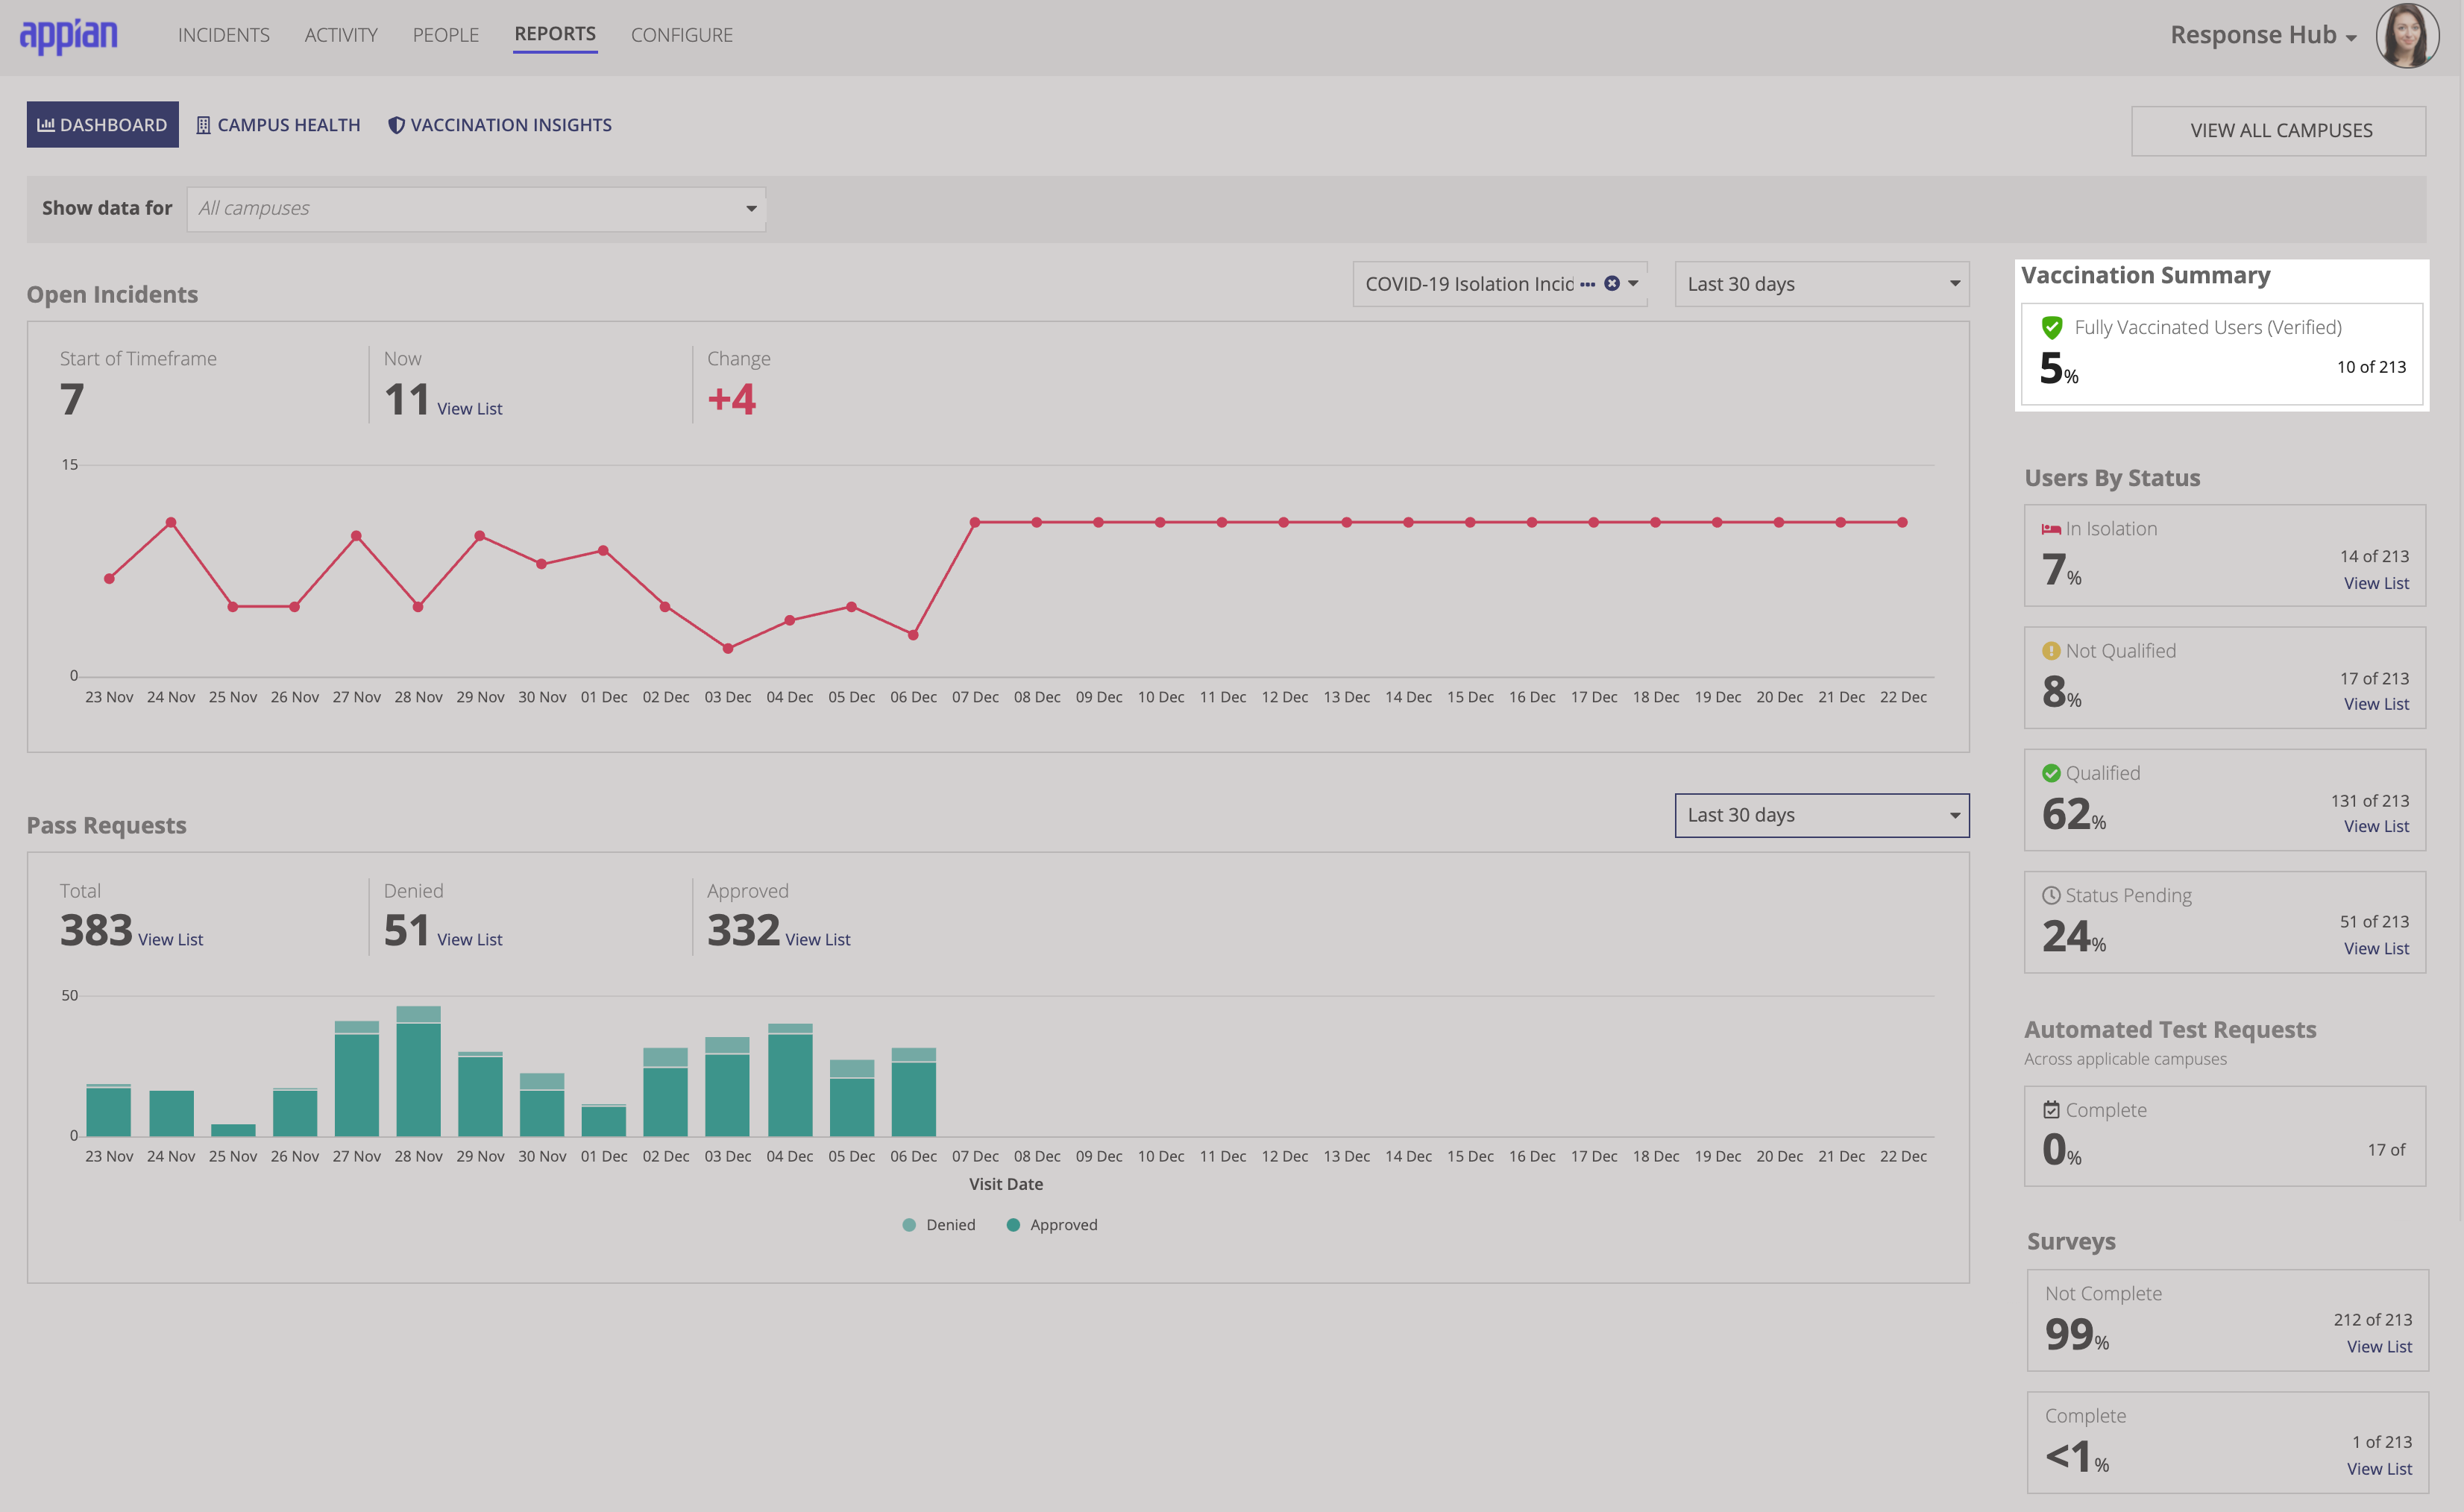Screen dimensions: 2464x1512
Task: Click the Campus Health building icon
Action: coord(203,125)
